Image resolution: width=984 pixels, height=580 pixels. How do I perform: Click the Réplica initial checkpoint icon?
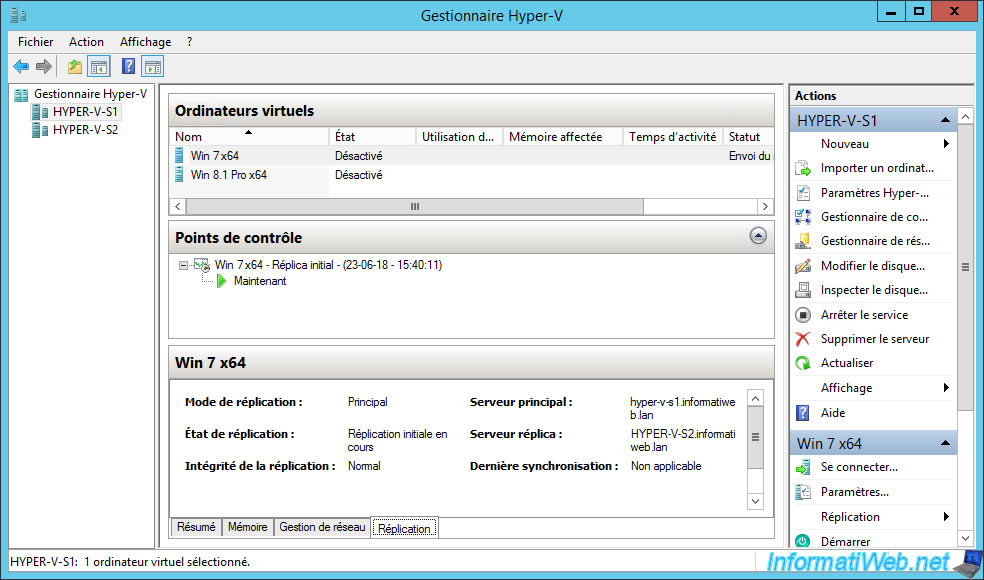coord(201,266)
